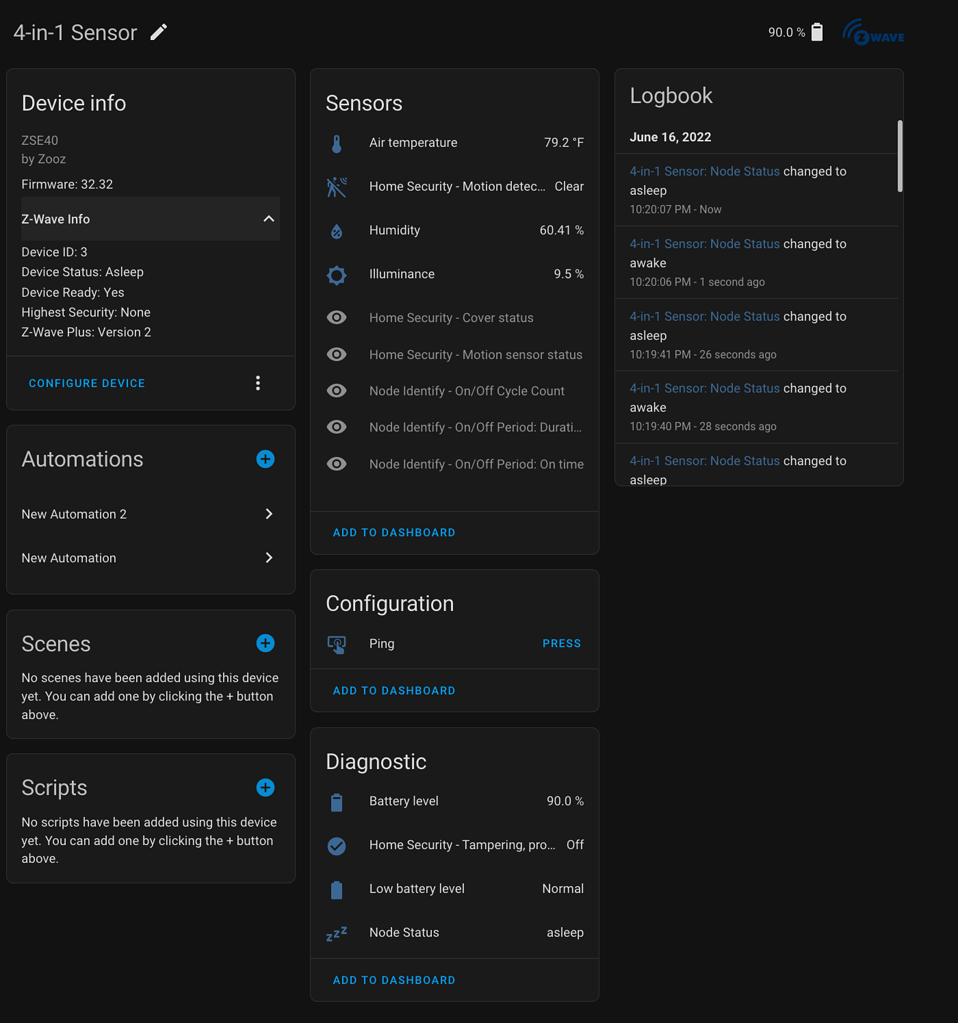The image size is (958, 1023).
Task: Click the Air temperature thermometer icon
Action: tap(337, 143)
